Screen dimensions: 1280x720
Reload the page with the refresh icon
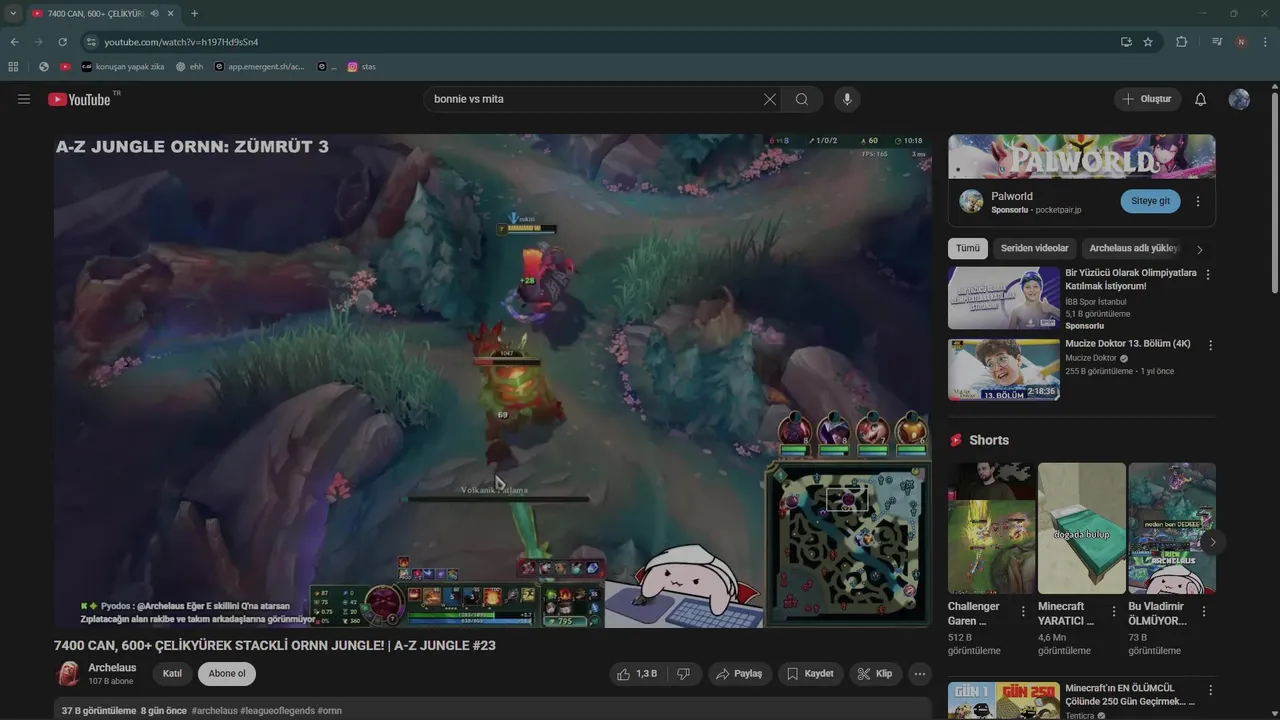coord(62,42)
